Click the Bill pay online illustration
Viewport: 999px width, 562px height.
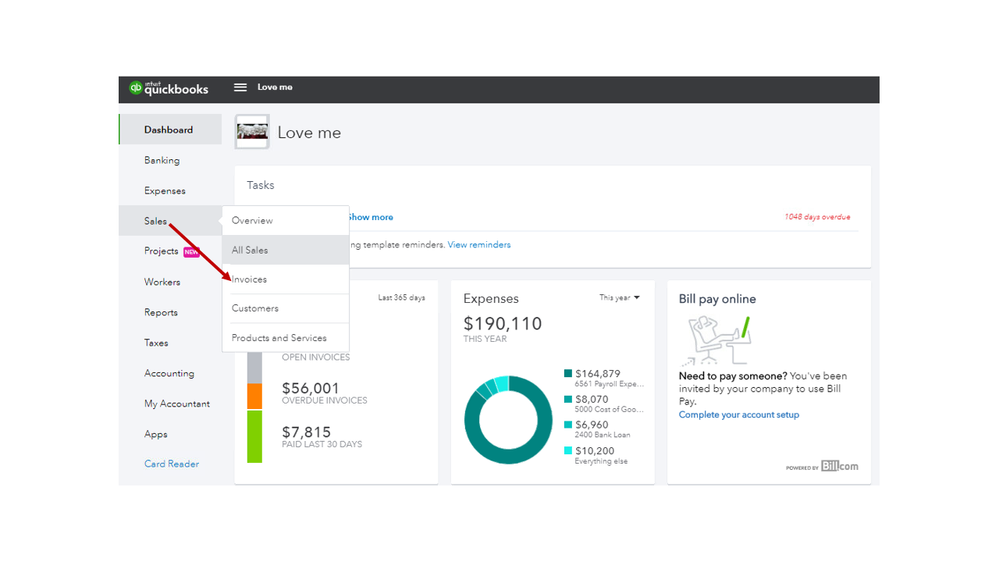[x=719, y=340]
